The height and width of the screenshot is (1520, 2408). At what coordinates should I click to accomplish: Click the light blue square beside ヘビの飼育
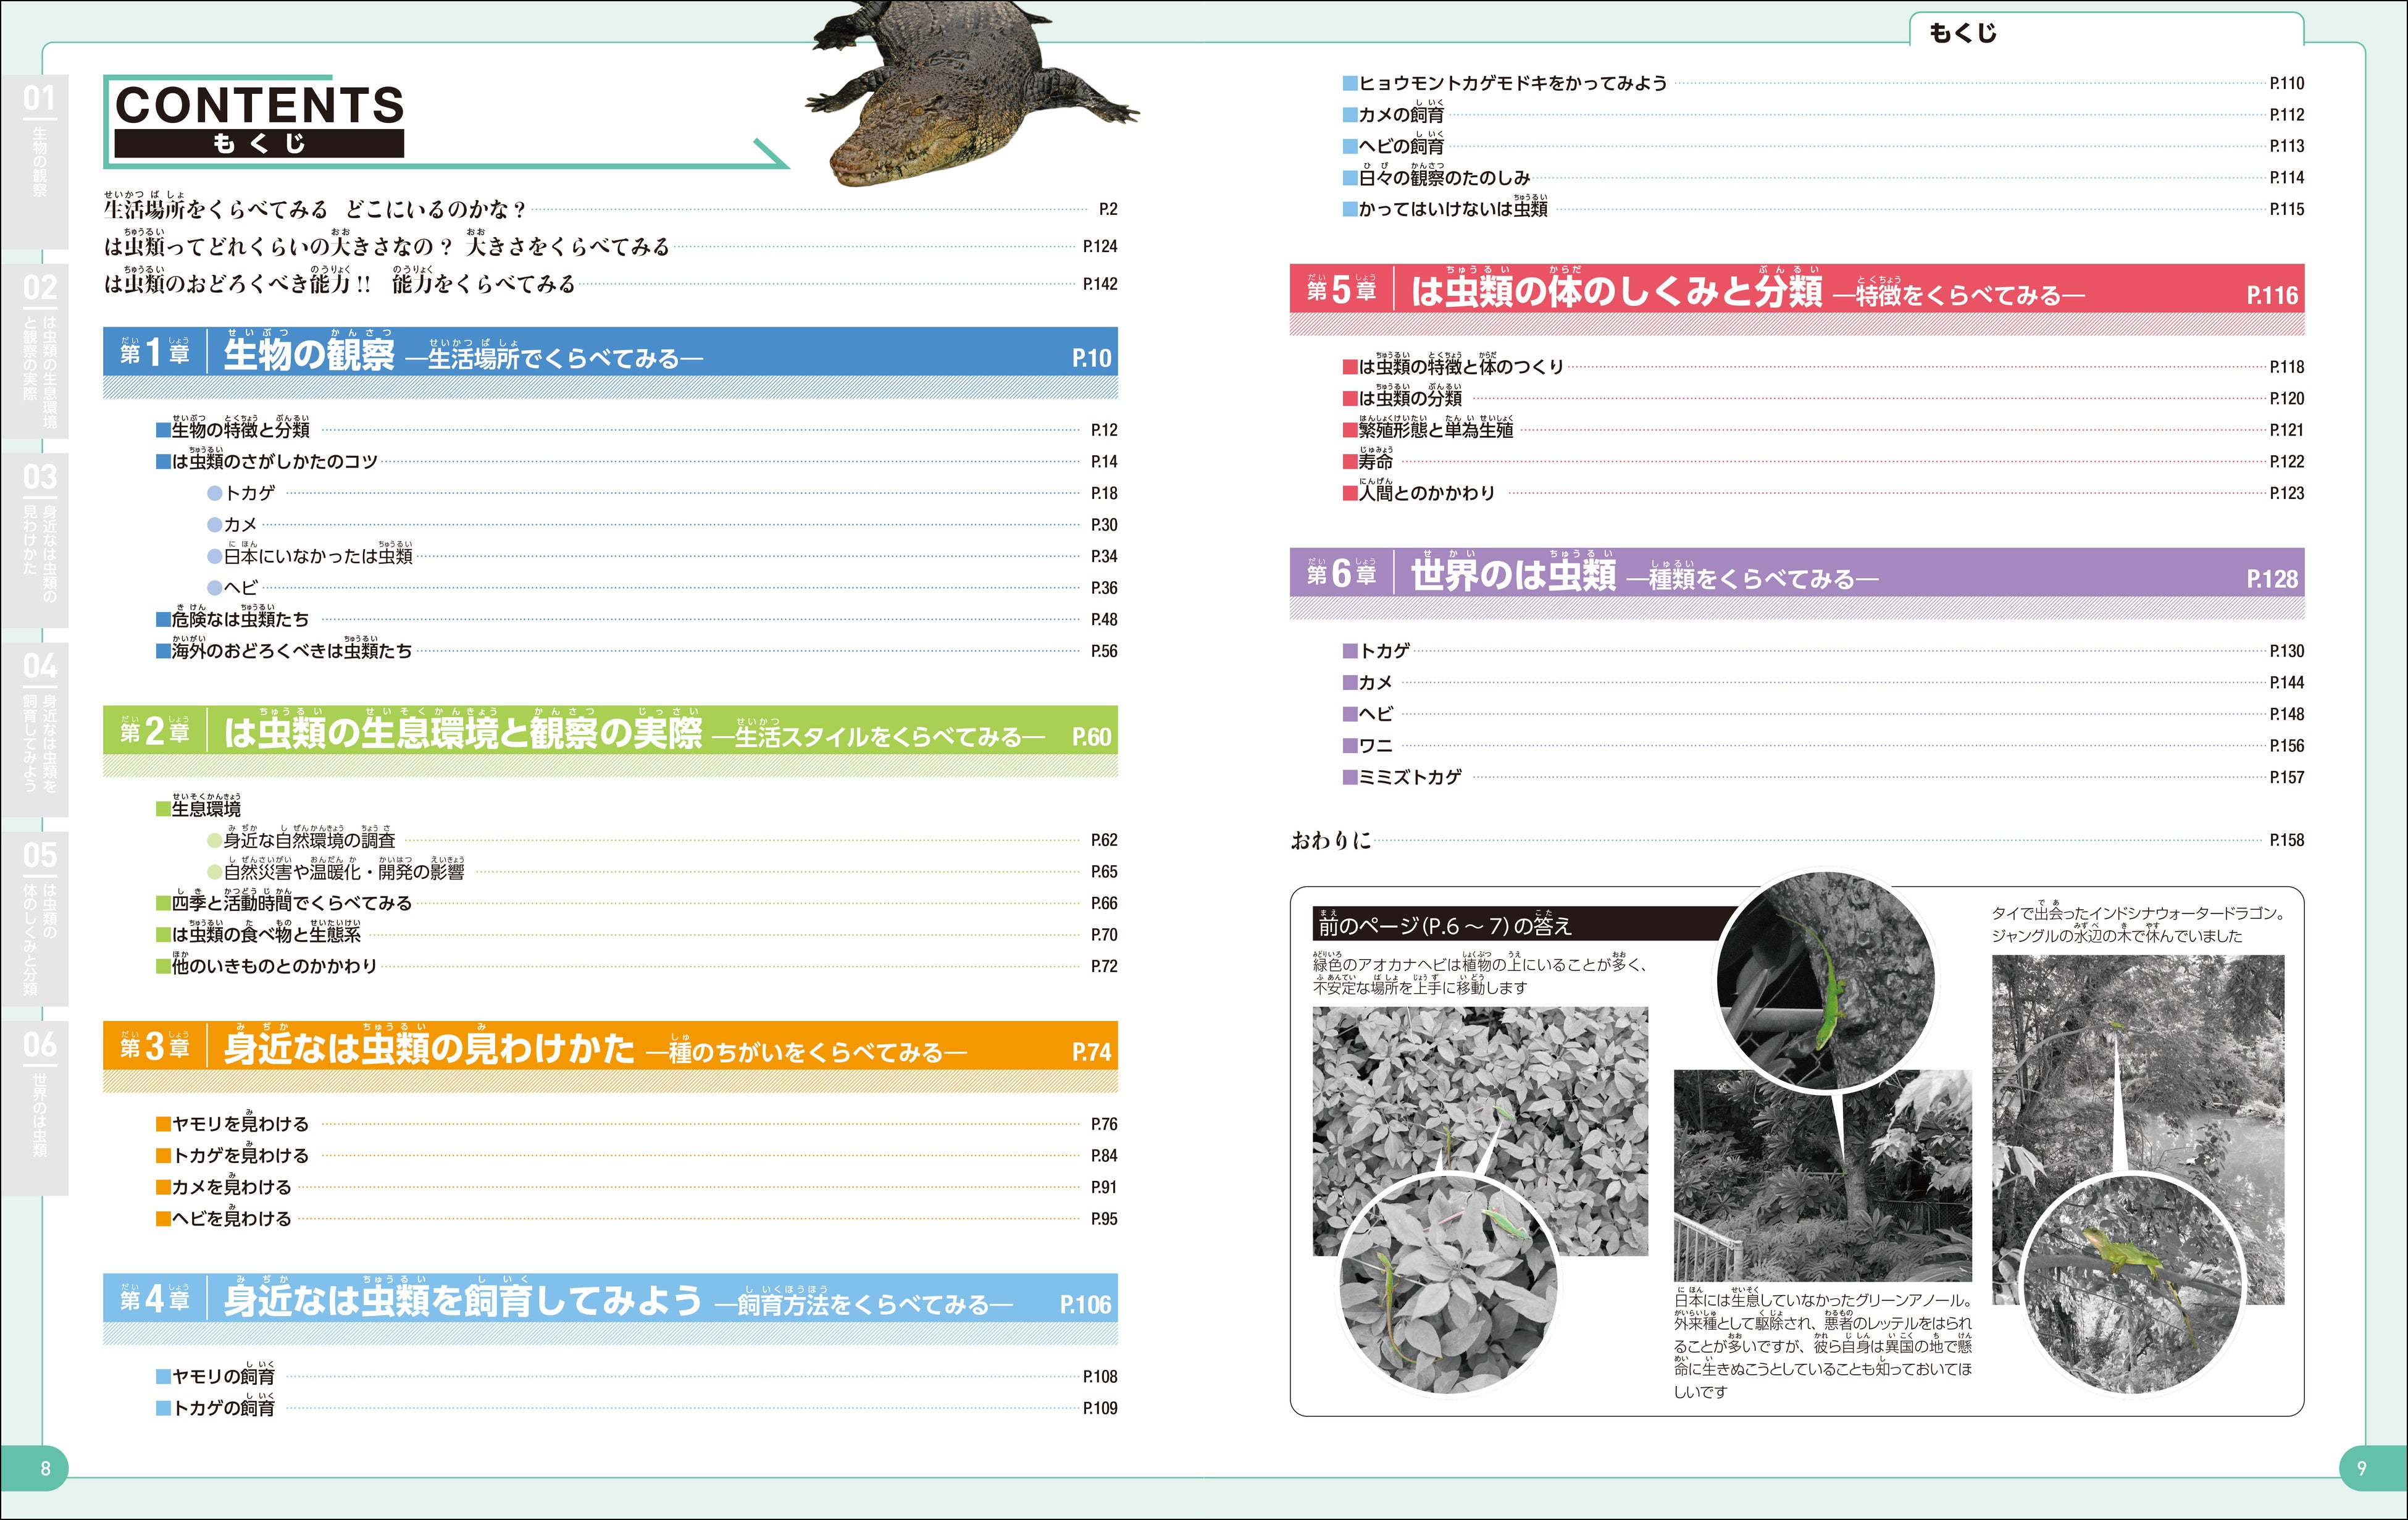(x=1350, y=146)
